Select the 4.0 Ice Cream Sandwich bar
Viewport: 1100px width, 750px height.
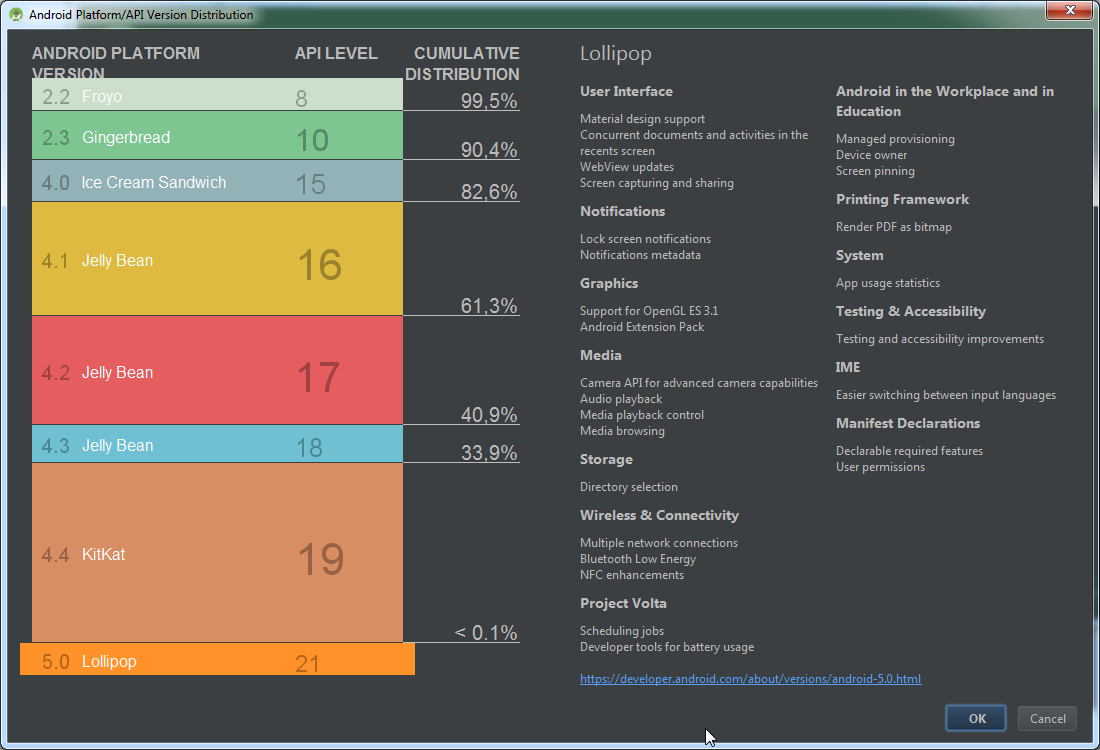point(217,181)
